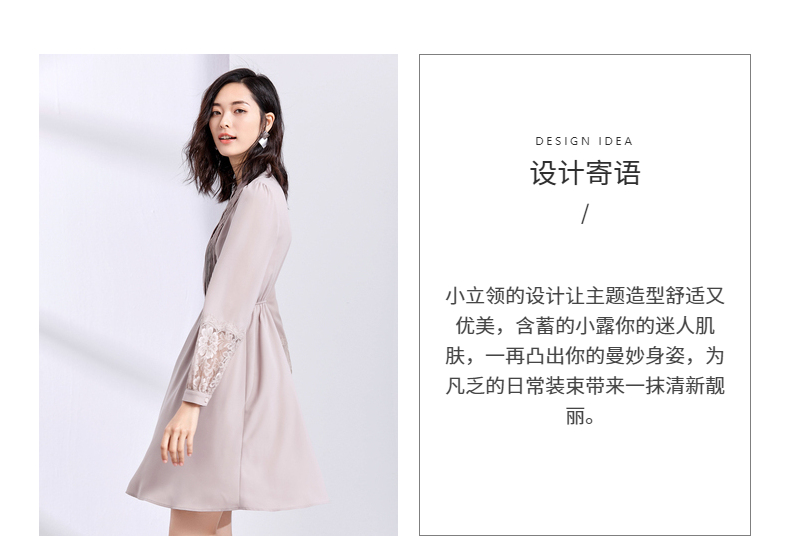Click the text line 凡乏的日常装束带来一抹清新靓
The width and height of the screenshot is (790, 536).
tap(585, 387)
